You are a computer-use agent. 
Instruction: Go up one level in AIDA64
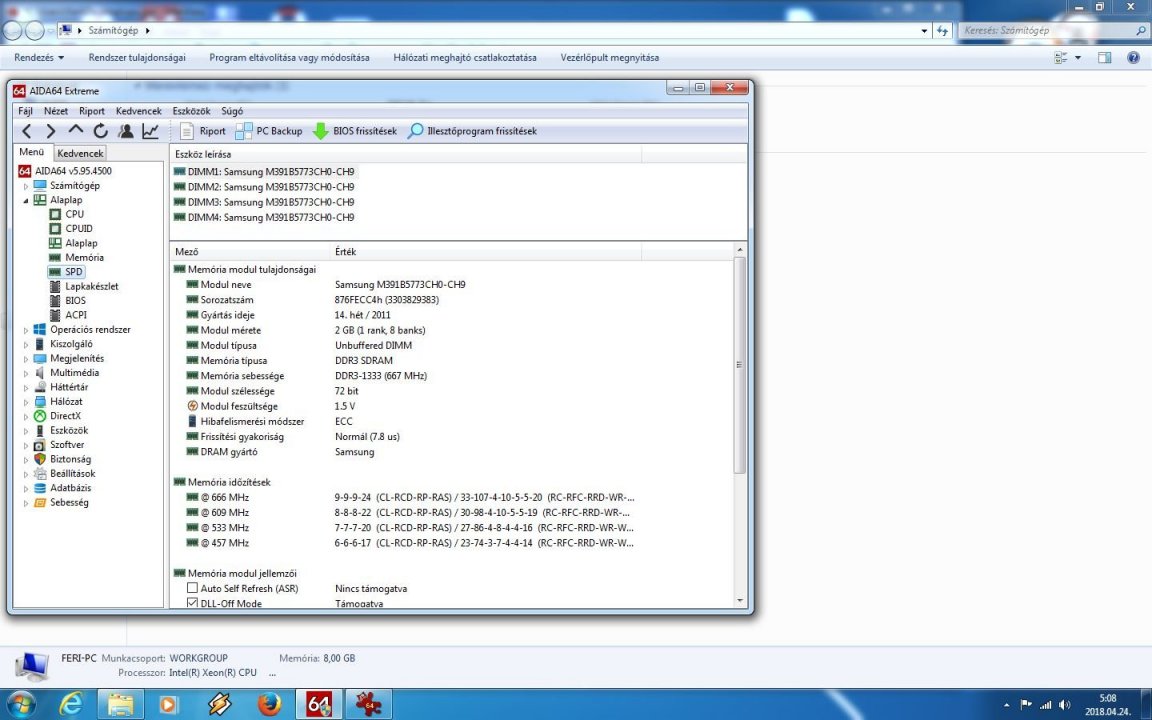click(x=76, y=131)
